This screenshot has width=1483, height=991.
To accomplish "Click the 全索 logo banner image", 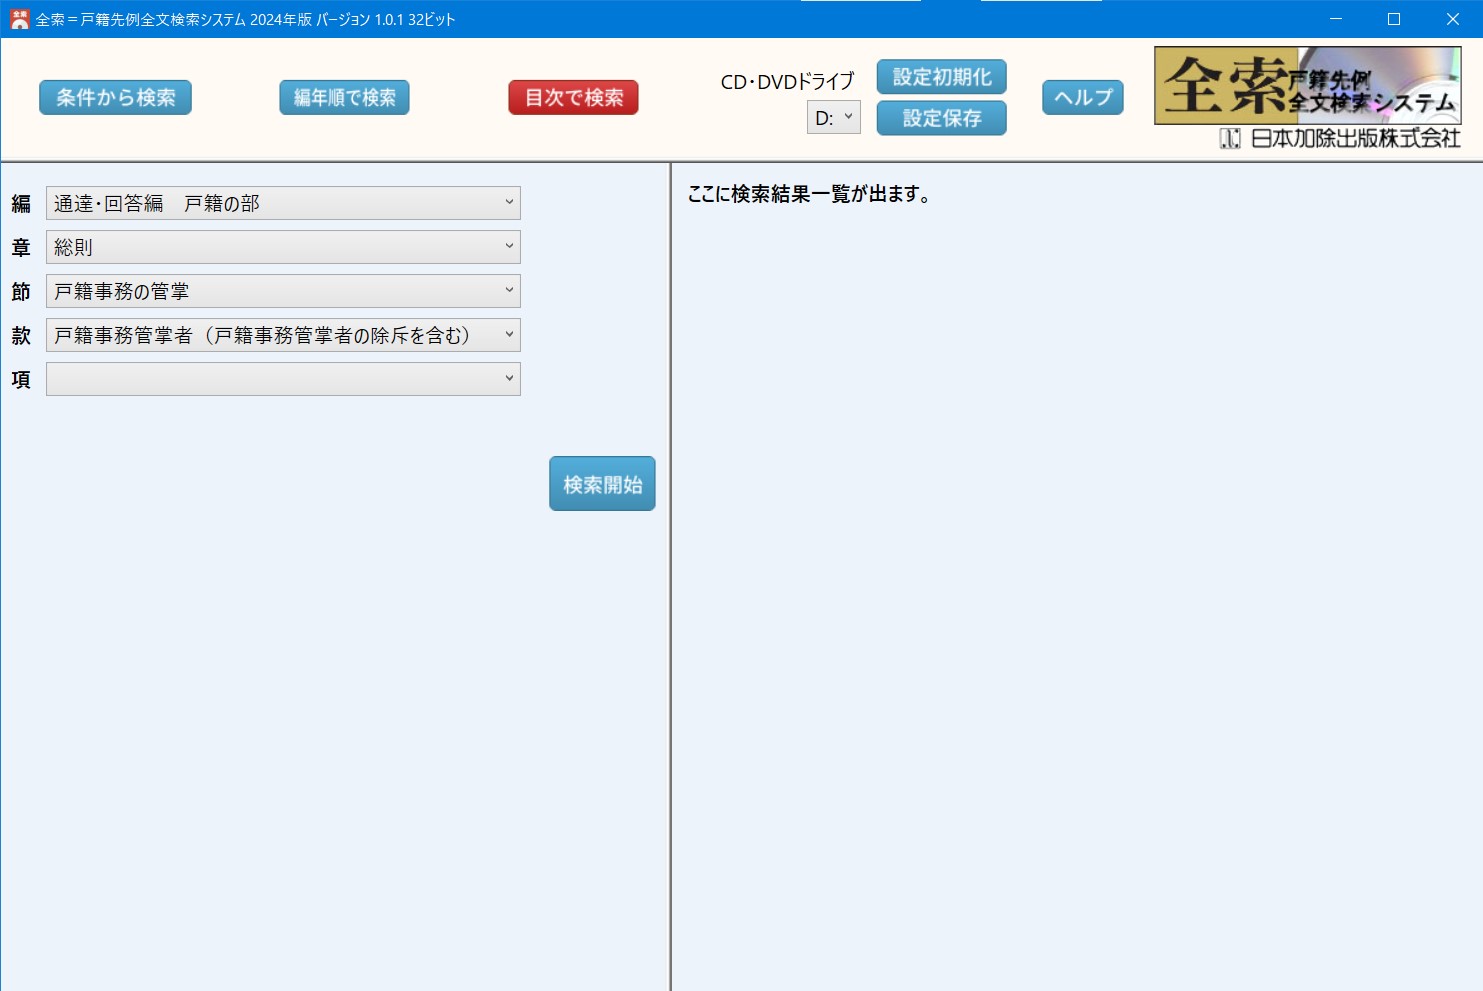I will click(1307, 86).
